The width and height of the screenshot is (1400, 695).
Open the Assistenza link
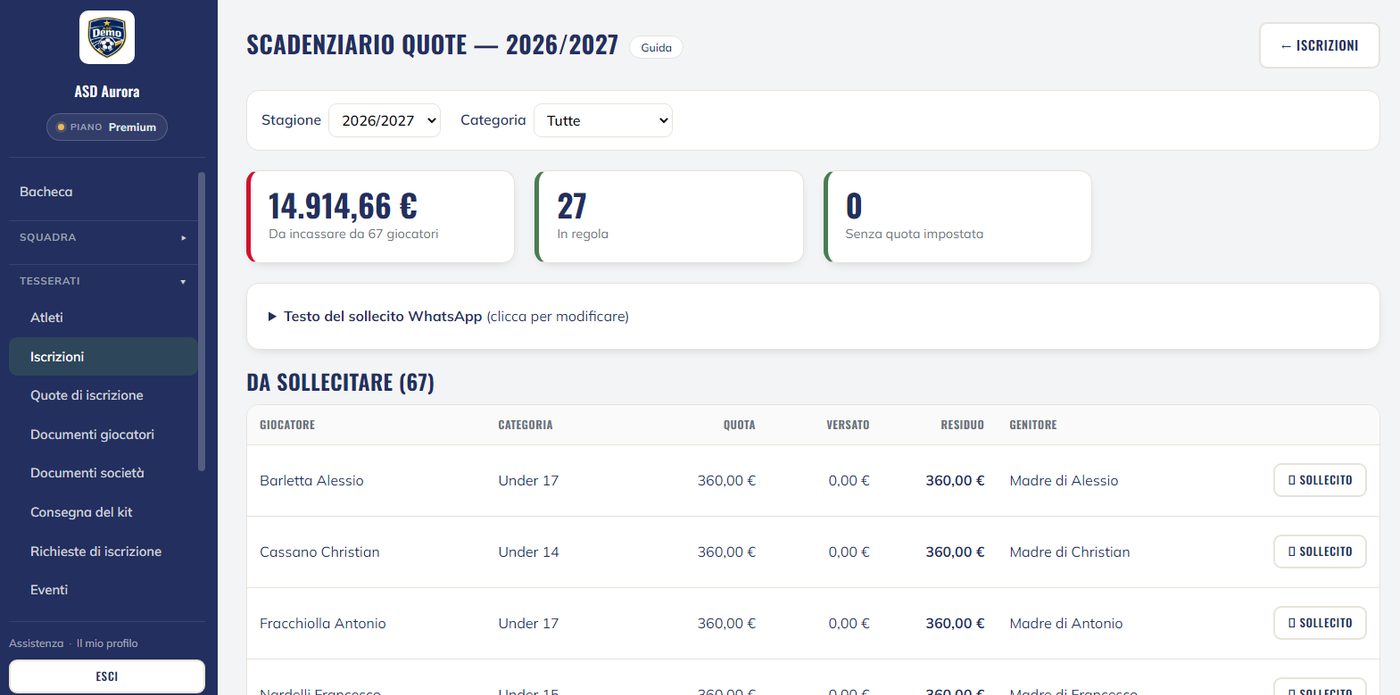tap(37, 643)
